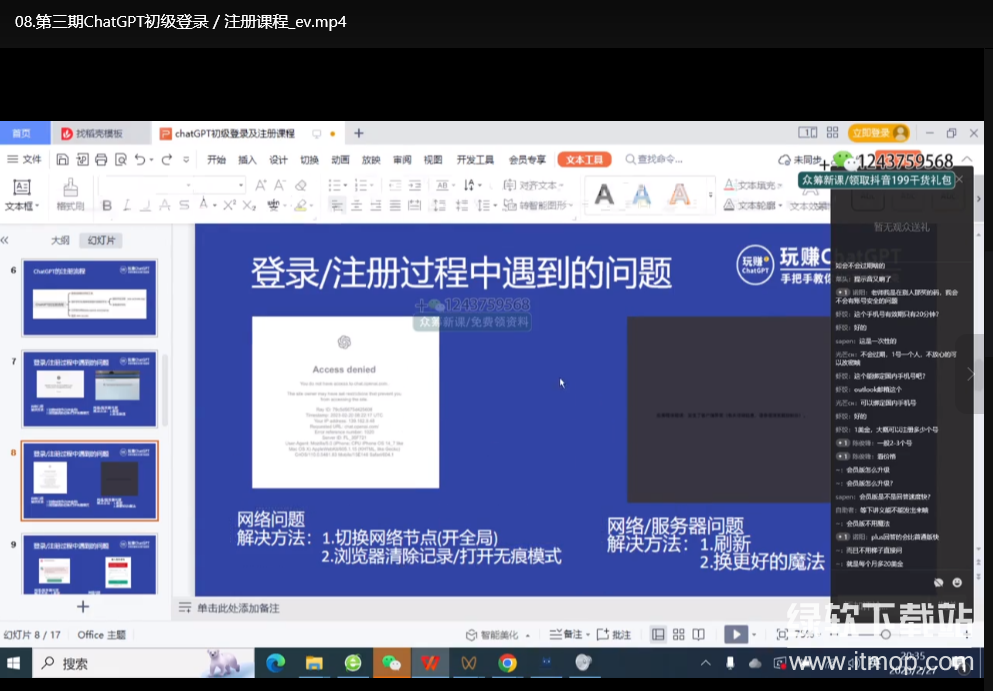This screenshot has height=691, width=993.
Task: Toggle Superscript formatting
Action: pos(229,206)
